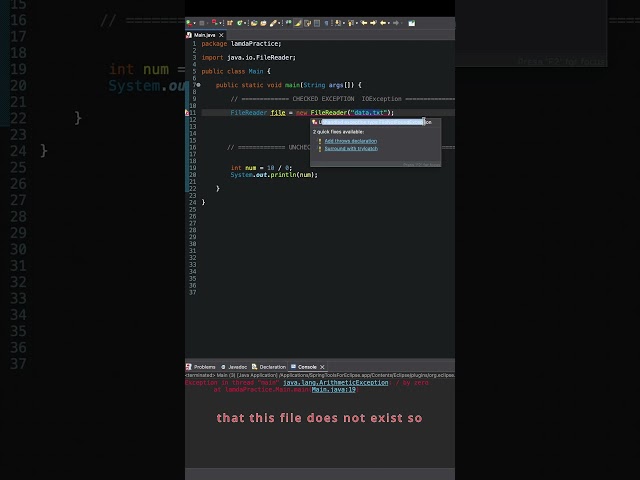Click the "2 quick fixes available:" text
The height and width of the screenshot is (480, 640).
tap(338, 132)
